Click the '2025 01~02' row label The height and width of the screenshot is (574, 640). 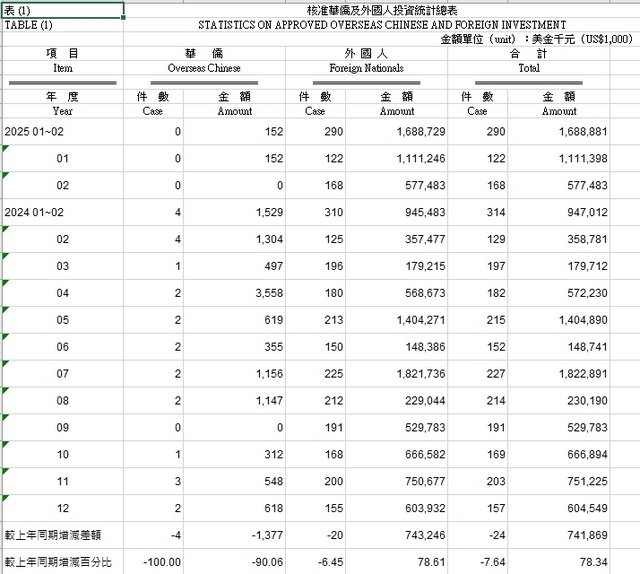tap(62, 131)
